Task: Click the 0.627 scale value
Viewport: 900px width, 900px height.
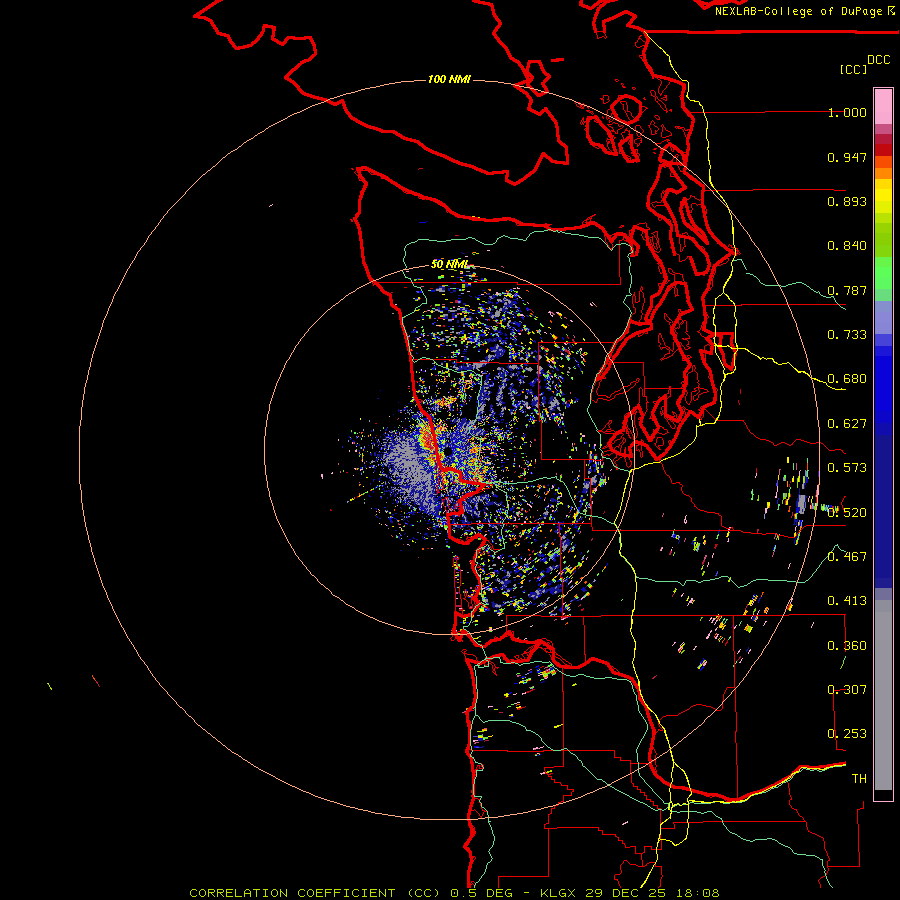Action: (847, 424)
